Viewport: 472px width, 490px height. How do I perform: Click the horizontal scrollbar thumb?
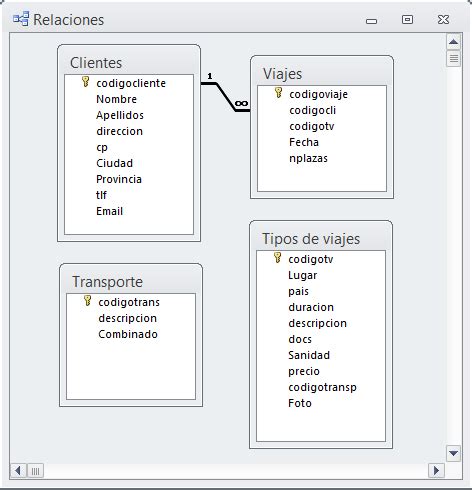coord(35,471)
